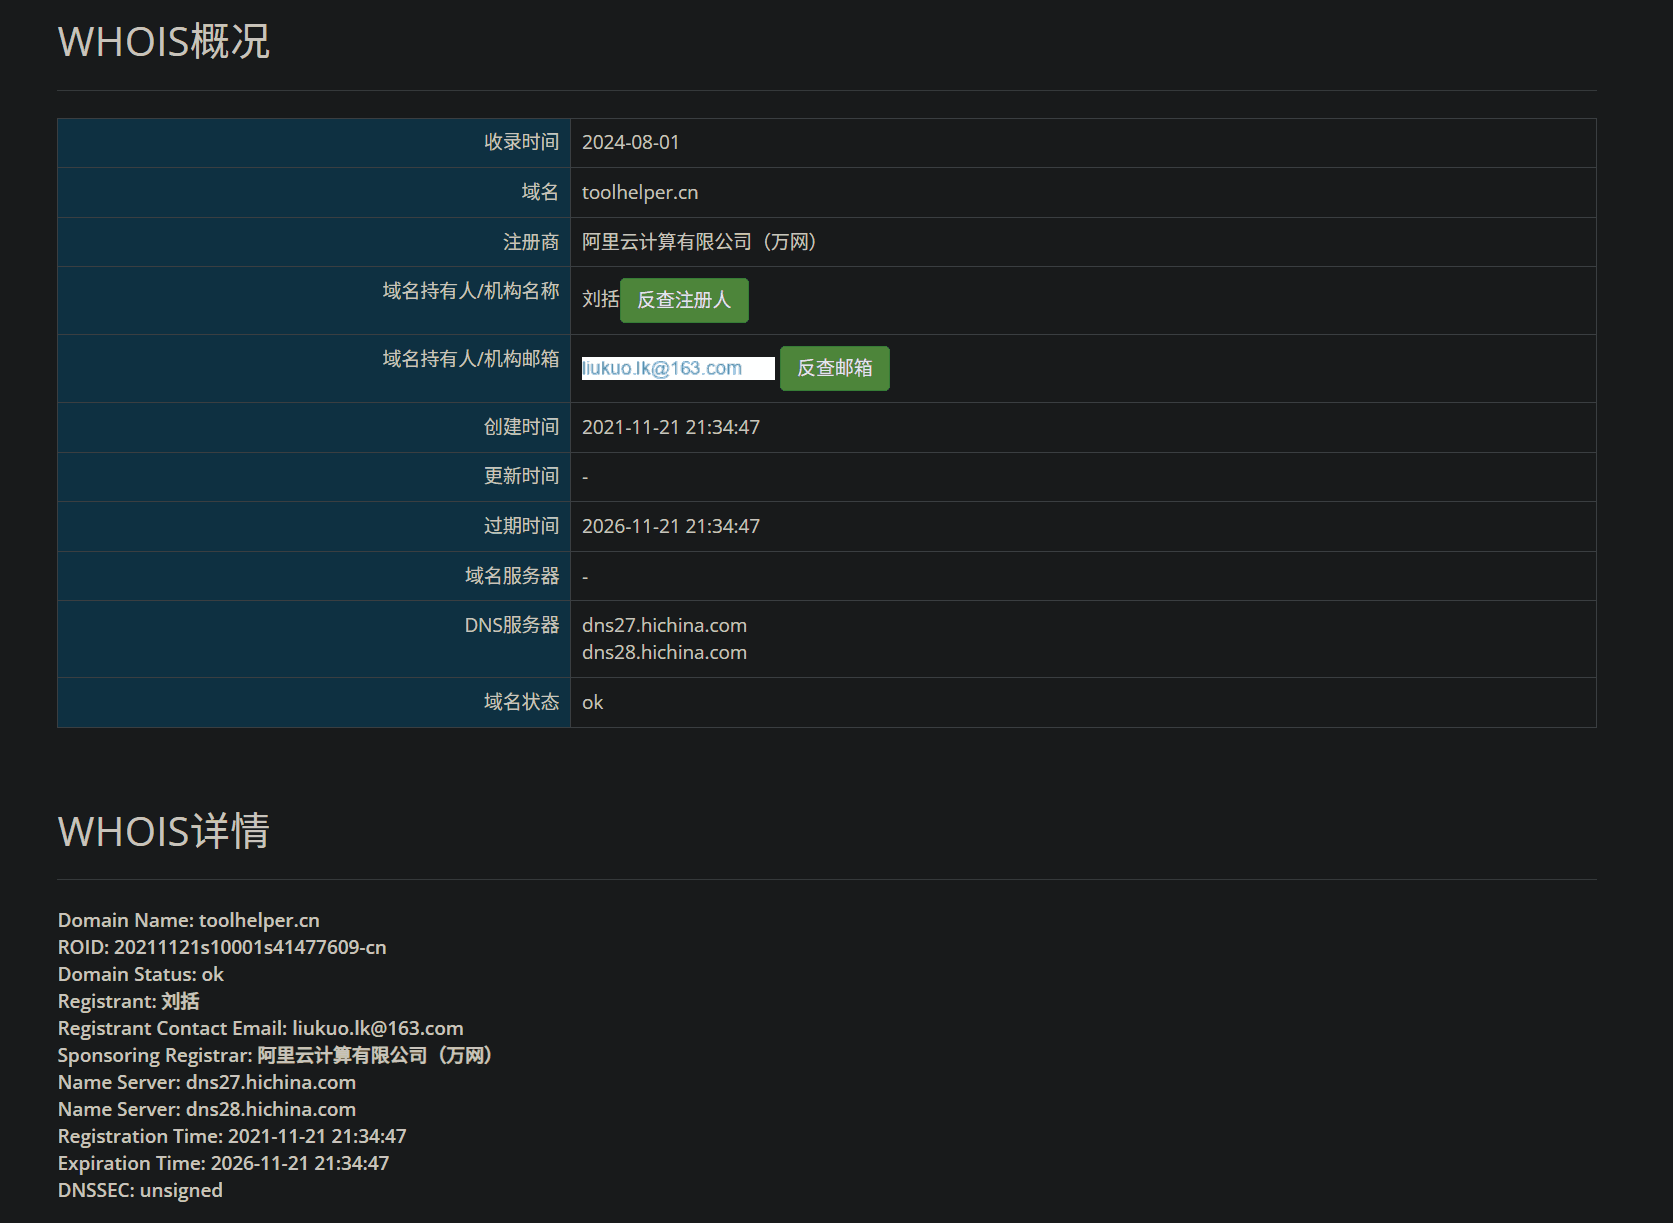The width and height of the screenshot is (1673, 1223).
Task: Click the 2024-08-01 收录时间 date value
Action: tap(630, 142)
